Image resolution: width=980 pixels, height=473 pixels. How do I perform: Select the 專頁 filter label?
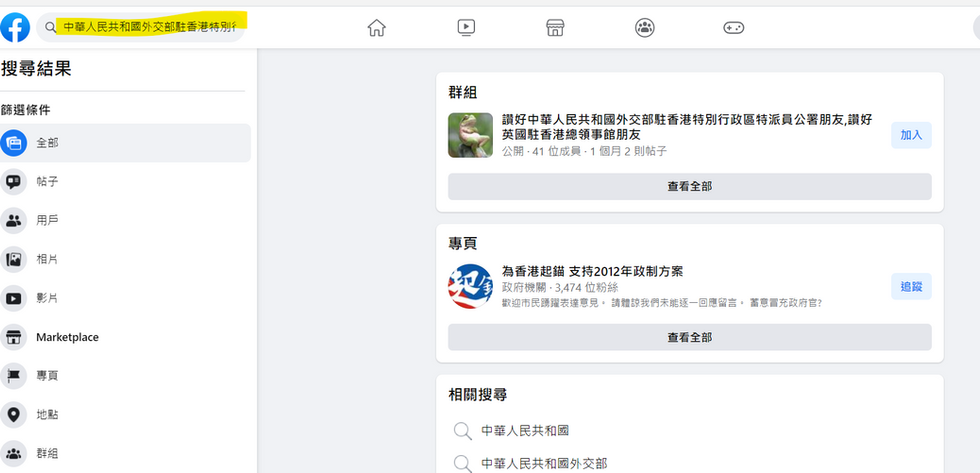[x=47, y=376]
